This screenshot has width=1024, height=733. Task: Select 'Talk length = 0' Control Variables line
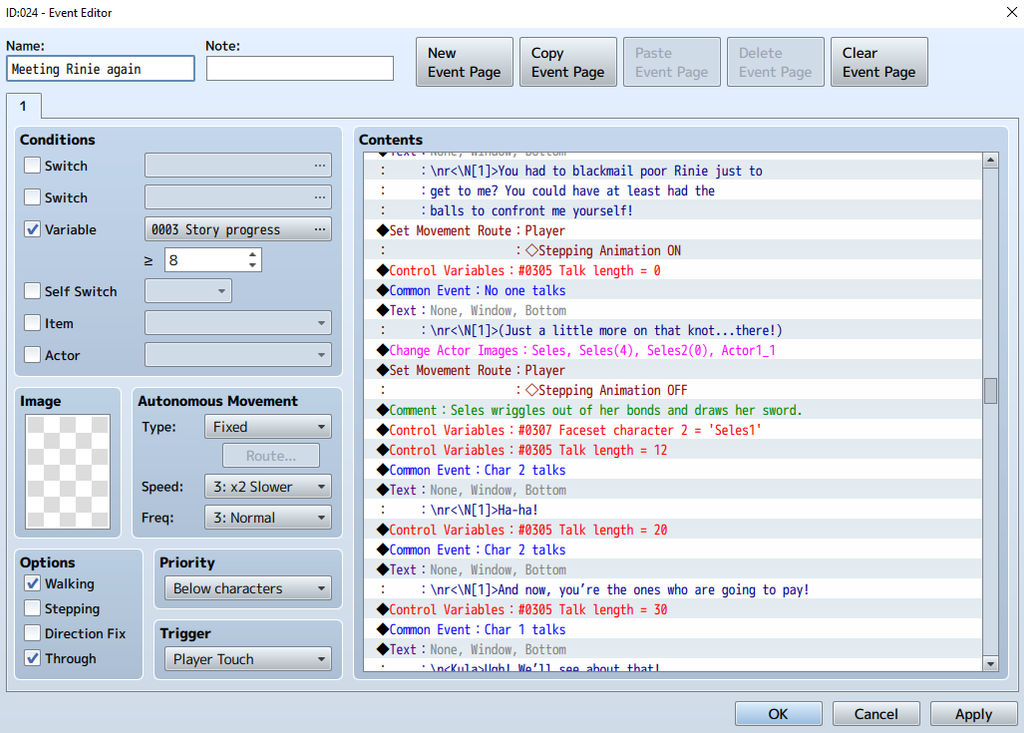pyautogui.click(x=673, y=270)
